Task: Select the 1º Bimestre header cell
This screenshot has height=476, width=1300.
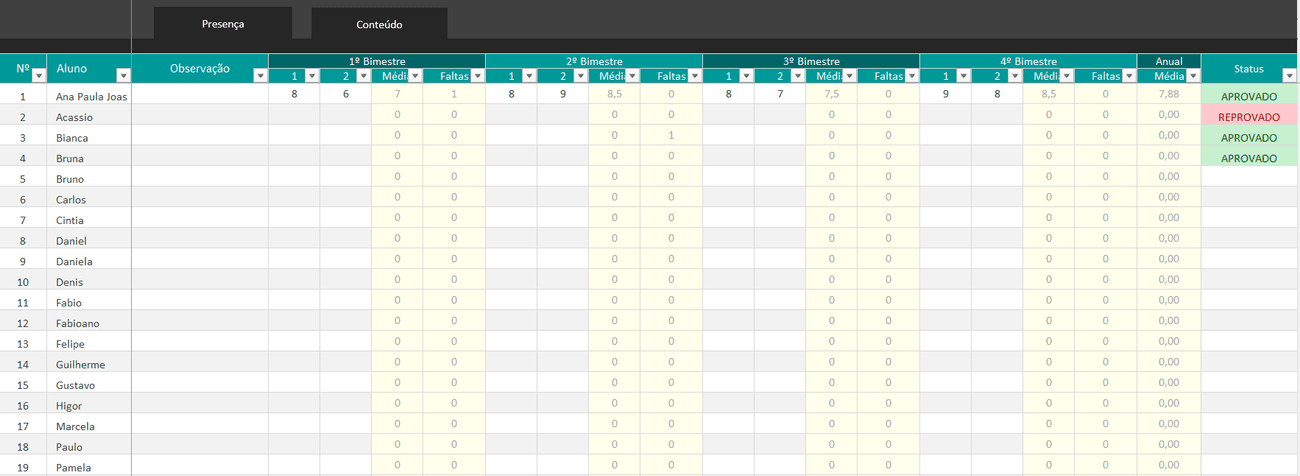Action: (x=377, y=61)
